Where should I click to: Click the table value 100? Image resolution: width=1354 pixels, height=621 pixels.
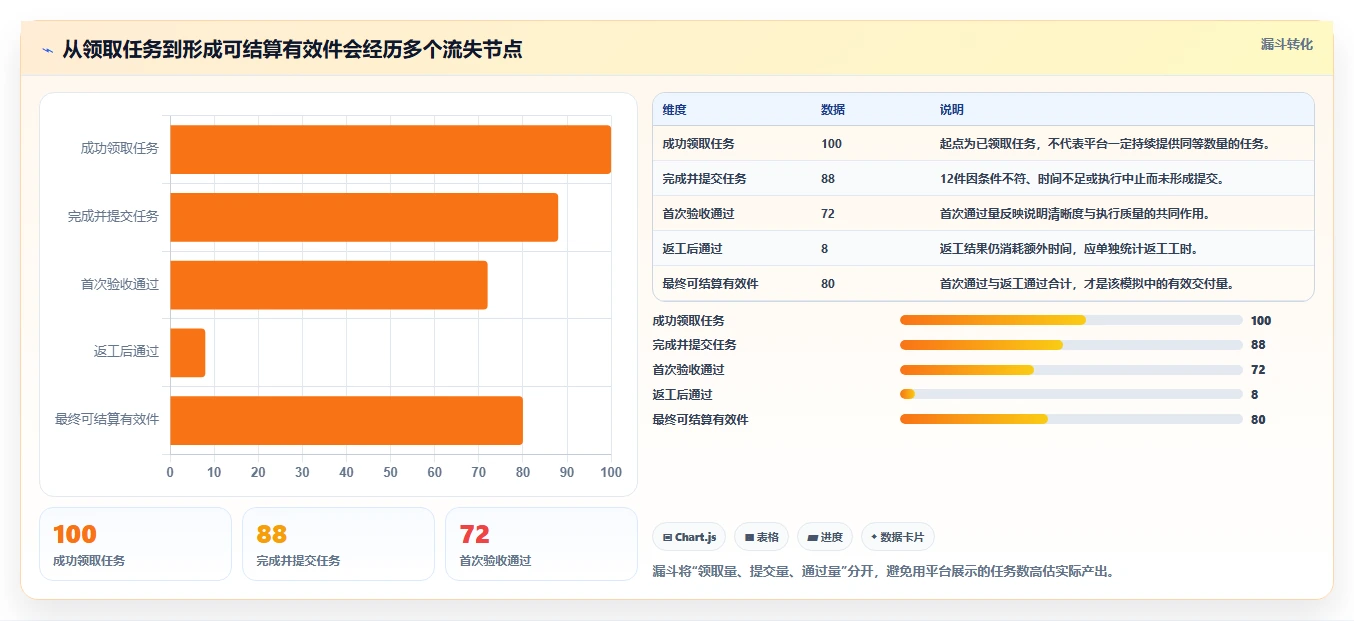pyautogui.click(x=831, y=144)
